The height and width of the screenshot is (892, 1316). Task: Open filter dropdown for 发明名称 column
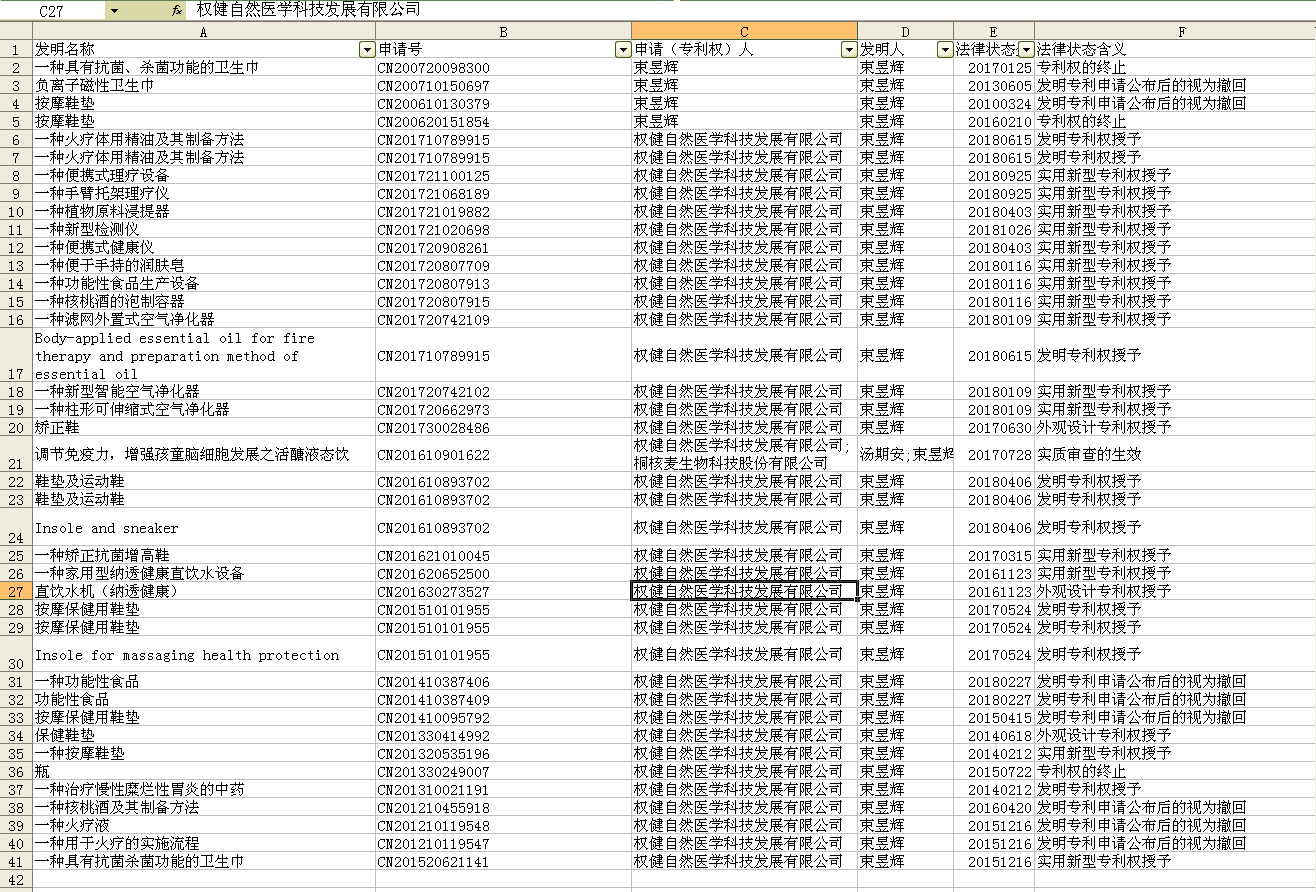[366, 50]
